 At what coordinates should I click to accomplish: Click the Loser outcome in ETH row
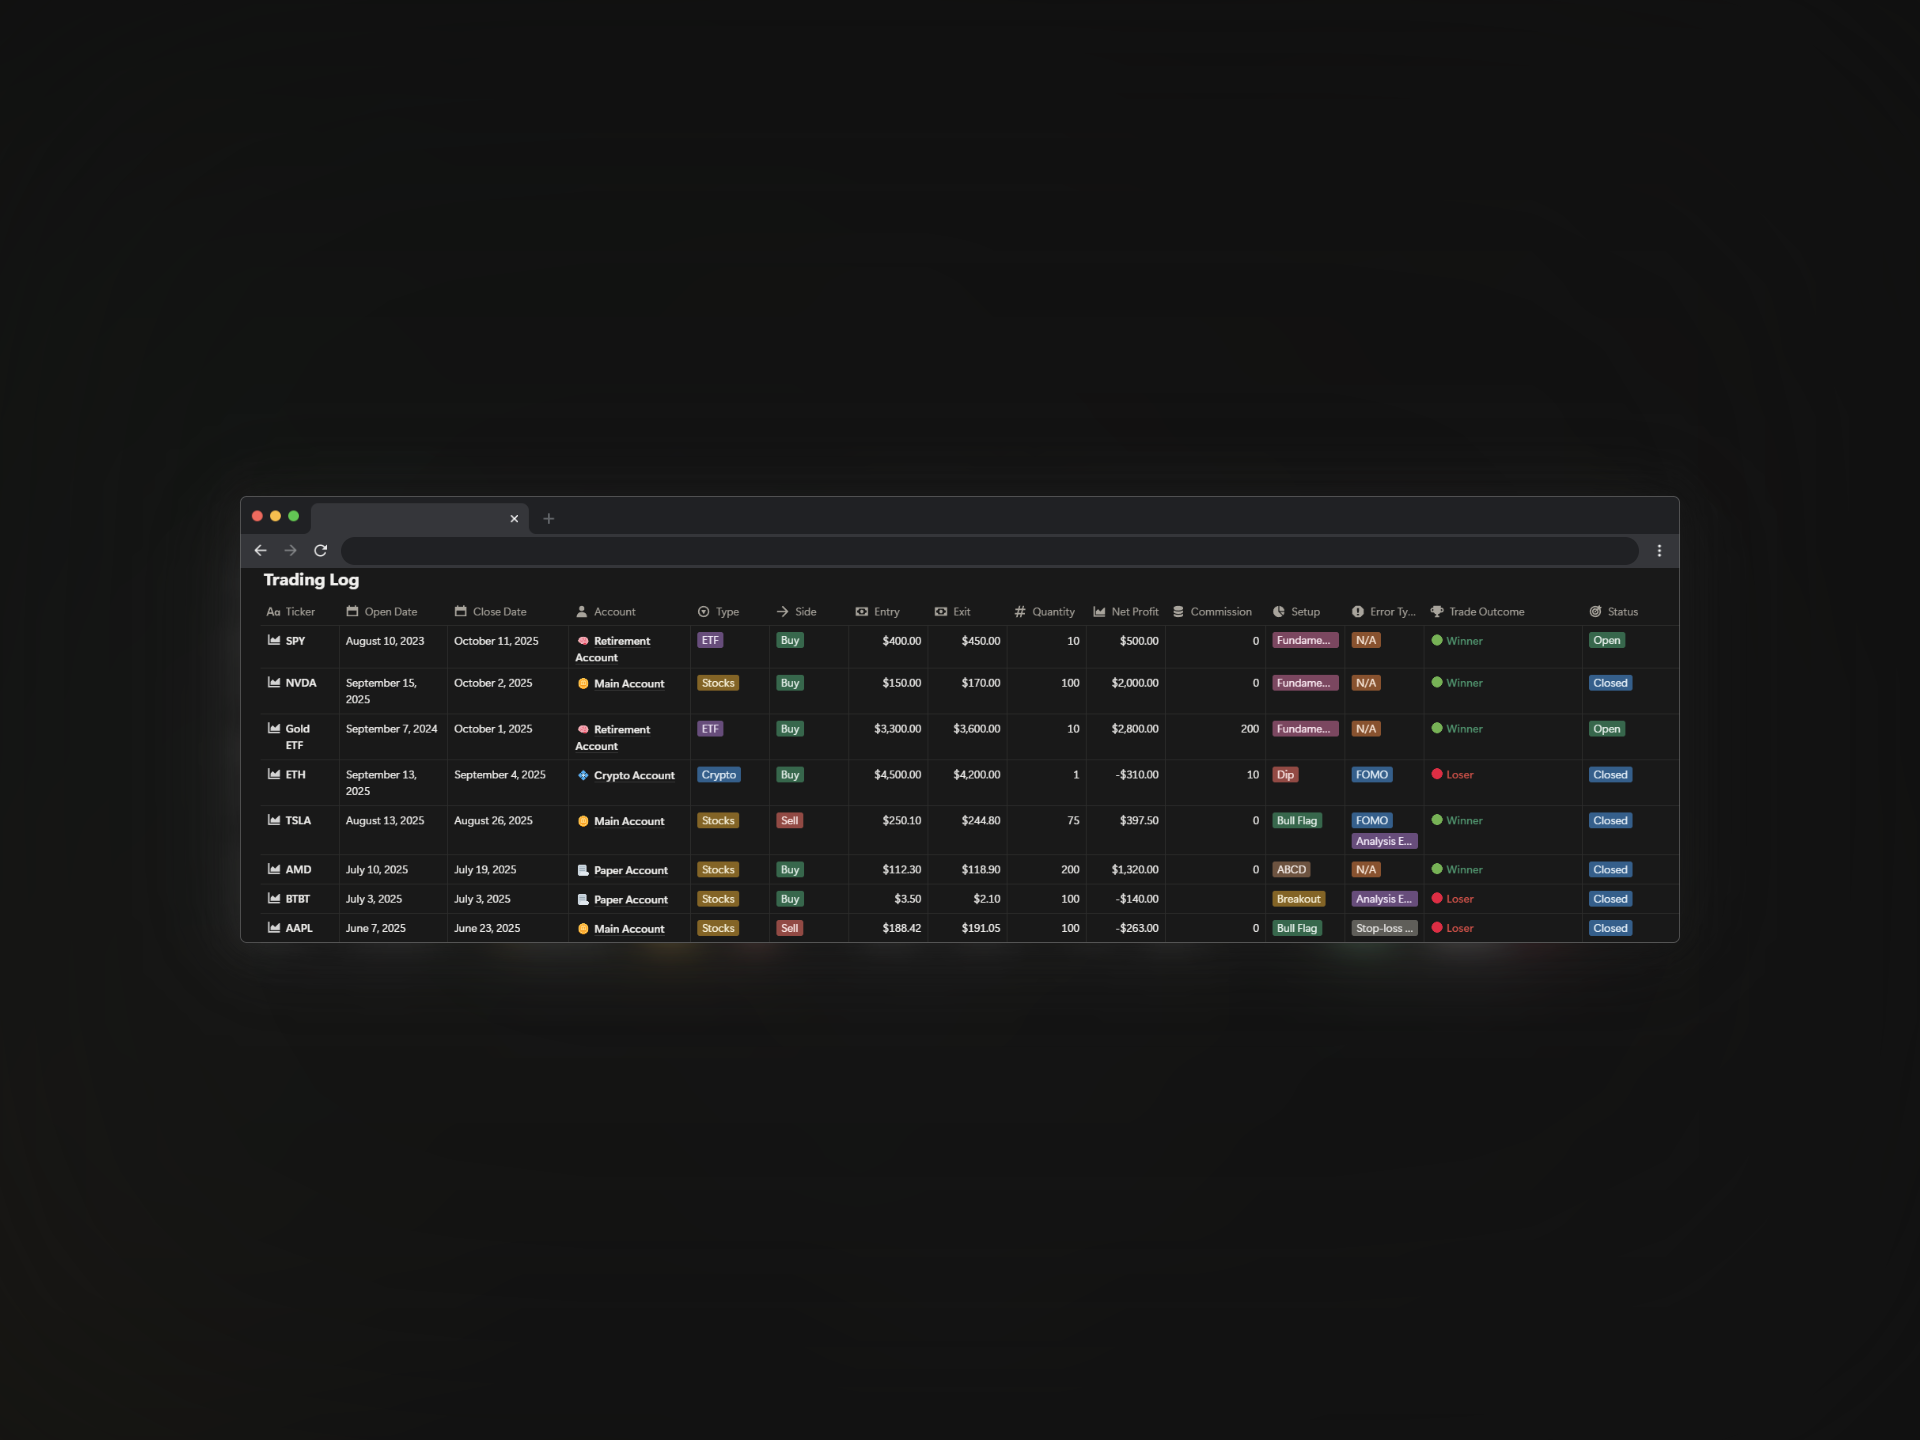pos(1452,774)
